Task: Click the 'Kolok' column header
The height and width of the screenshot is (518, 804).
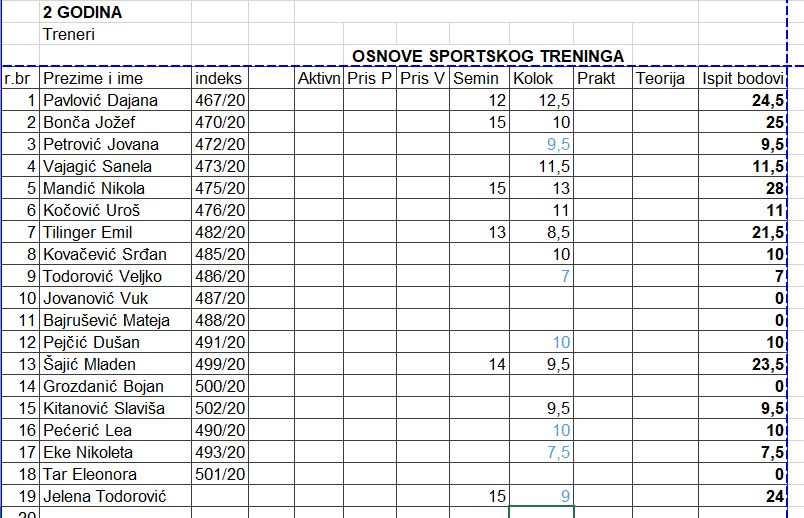Action: pos(533,78)
